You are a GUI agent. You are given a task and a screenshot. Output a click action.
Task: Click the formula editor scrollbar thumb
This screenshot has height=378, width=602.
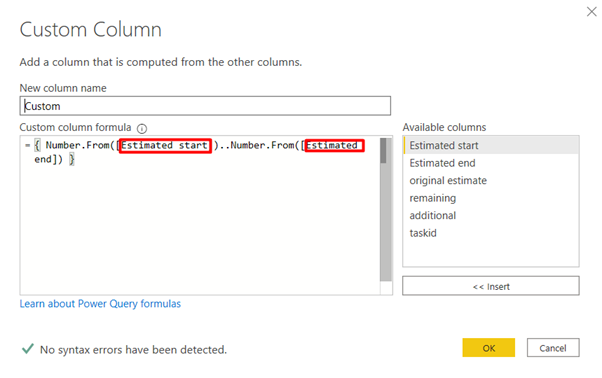(383, 150)
